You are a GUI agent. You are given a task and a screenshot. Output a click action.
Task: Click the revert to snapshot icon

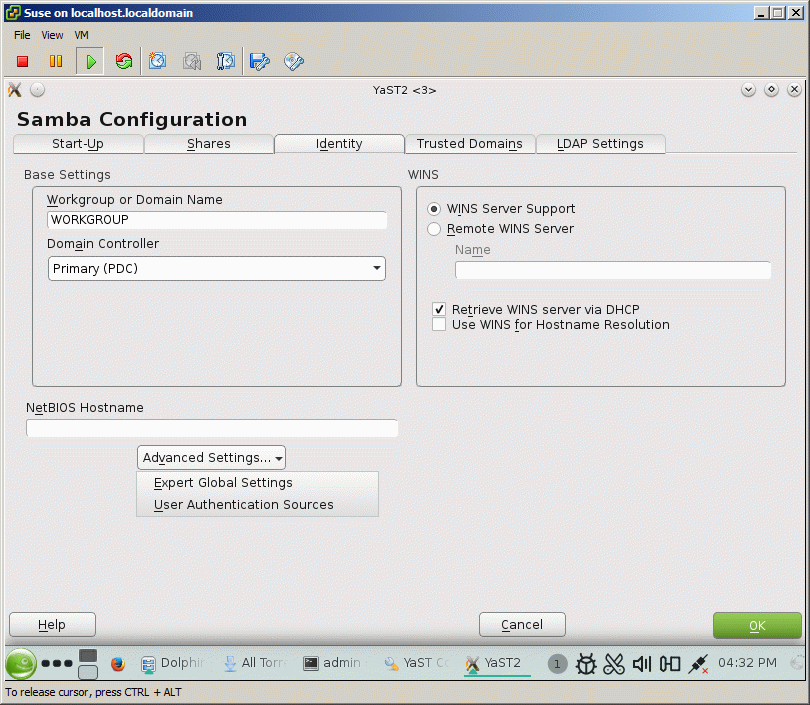click(192, 61)
